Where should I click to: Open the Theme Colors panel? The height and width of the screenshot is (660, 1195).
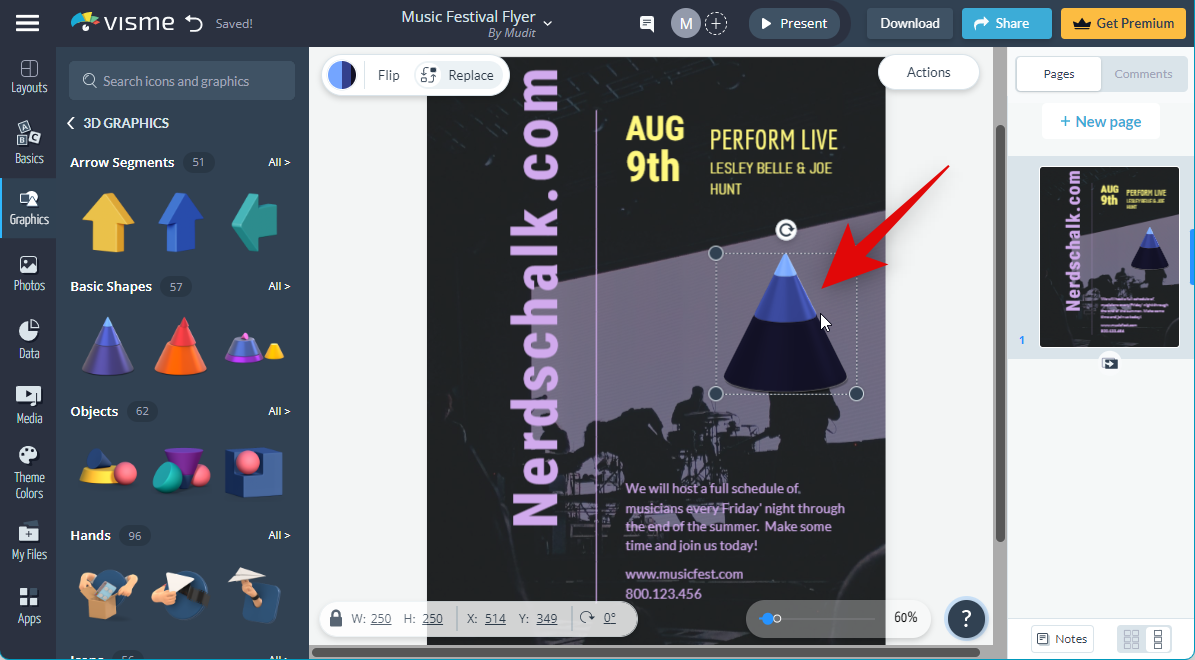[x=29, y=473]
